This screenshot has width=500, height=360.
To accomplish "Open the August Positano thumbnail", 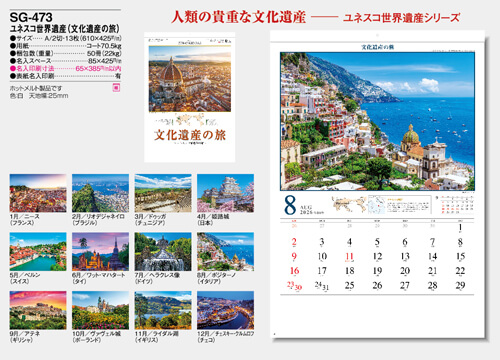I will (225, 252).
